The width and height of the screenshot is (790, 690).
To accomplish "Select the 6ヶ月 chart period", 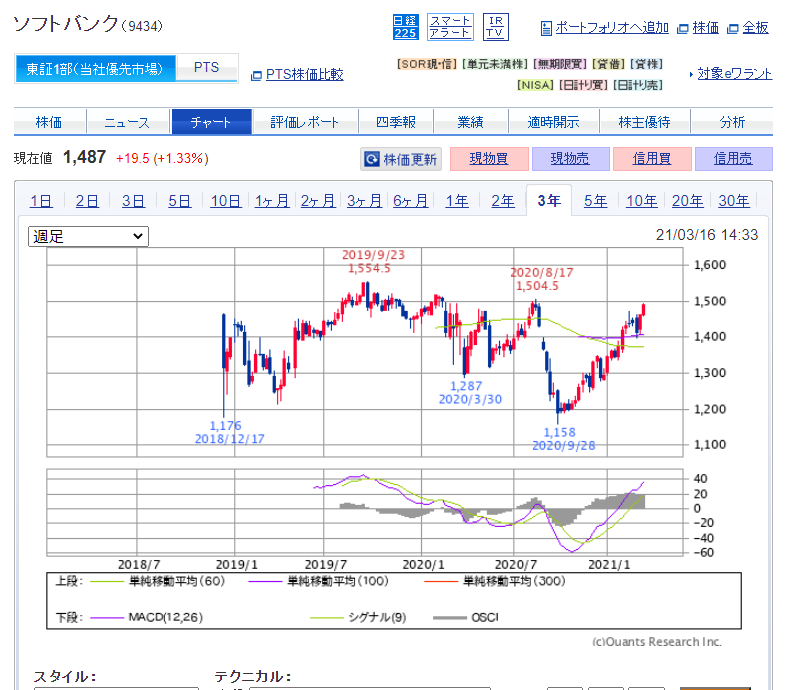I will (x=411, y=201).
